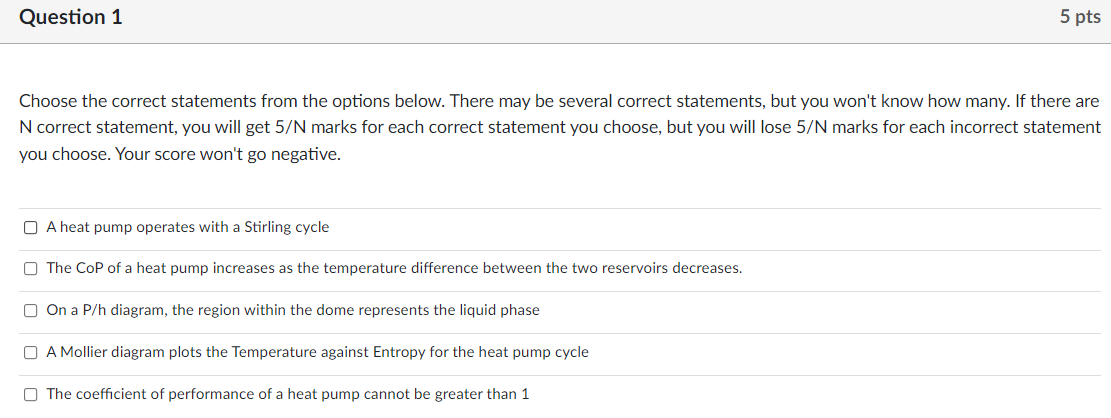Click the 'coefficient of performance' option text
The height and width of the screenshot is (418, 1111).
[288, 394]
